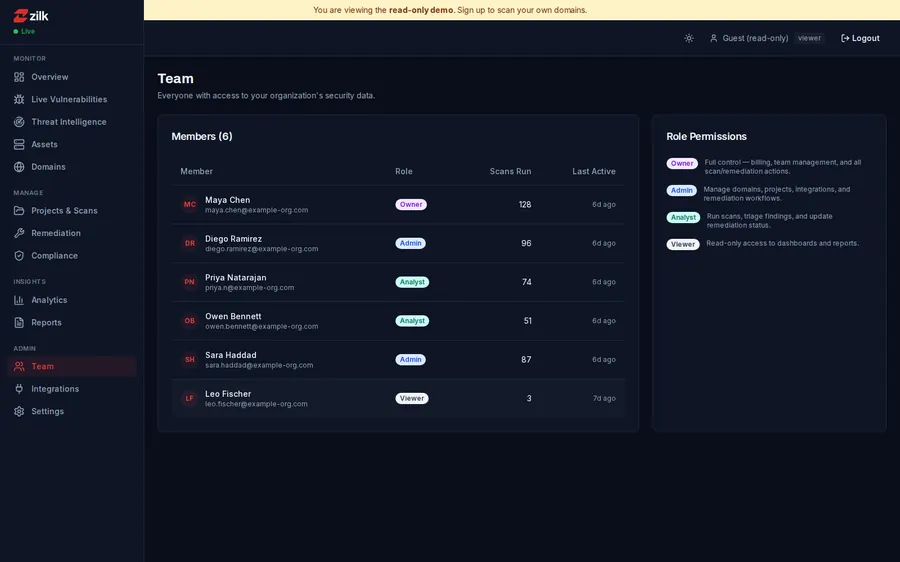Screen dimensions: 900x562
Task: Click Priya Natarajan's PN avatar
Action: click(x=189, y=282)
